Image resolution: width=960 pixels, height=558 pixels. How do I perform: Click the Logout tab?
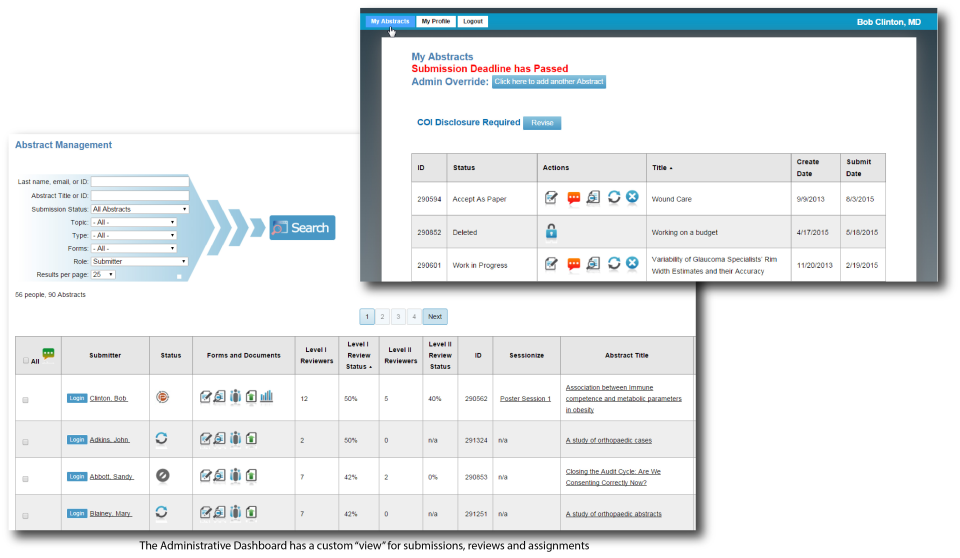(x=473, y=21)
